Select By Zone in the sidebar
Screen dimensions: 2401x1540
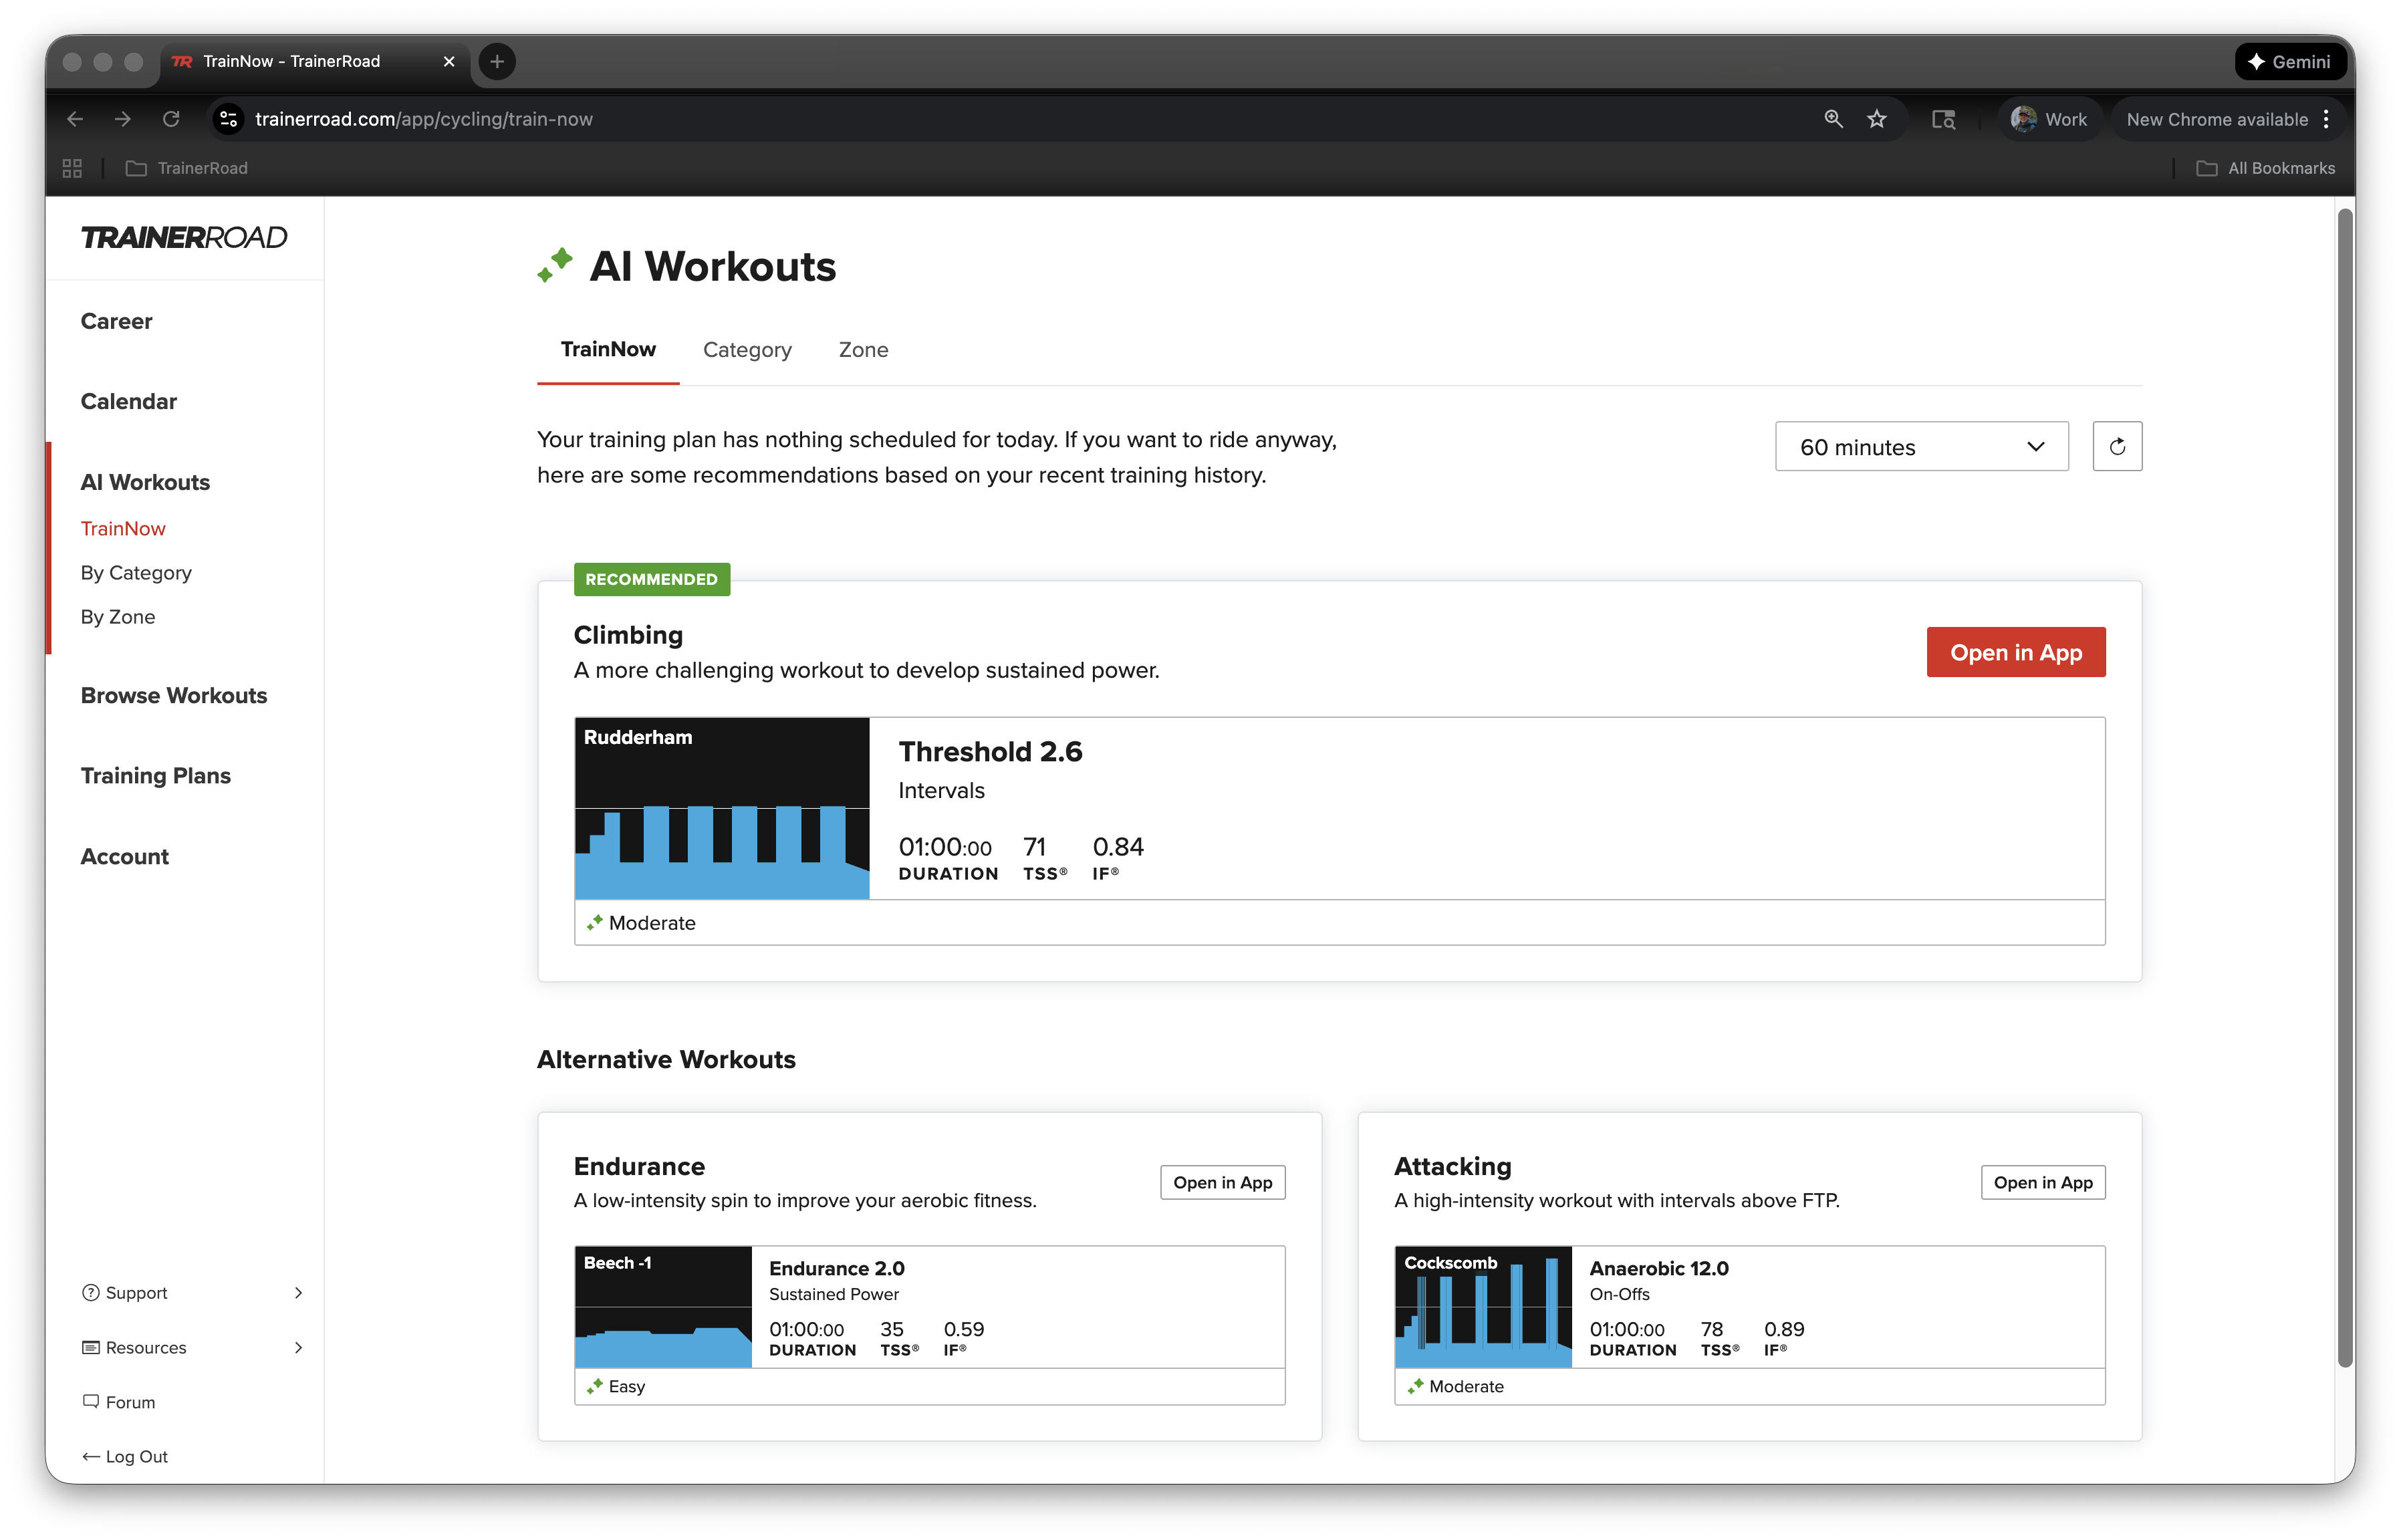tap(118, 616)
